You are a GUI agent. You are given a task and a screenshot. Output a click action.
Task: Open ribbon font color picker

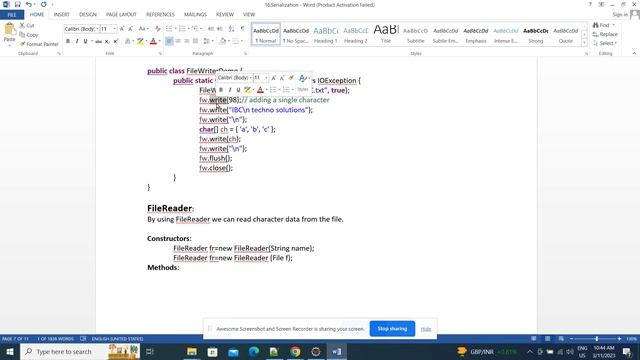click(x=159, y=41)
